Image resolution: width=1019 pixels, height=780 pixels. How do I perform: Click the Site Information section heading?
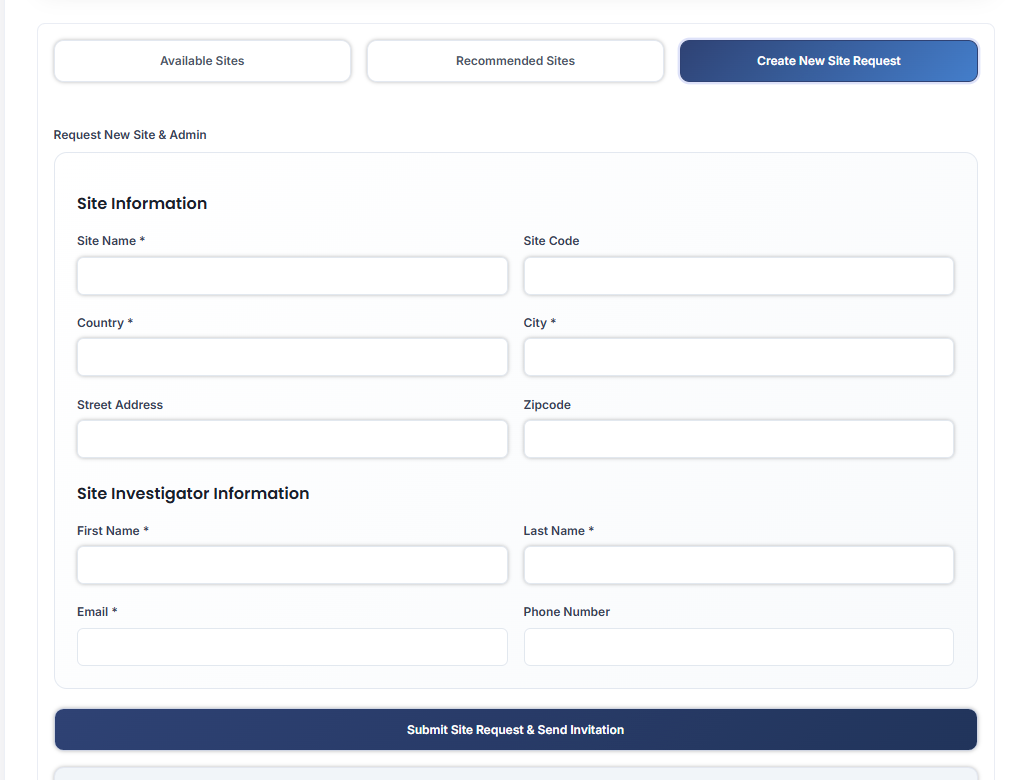coord(142,203)
